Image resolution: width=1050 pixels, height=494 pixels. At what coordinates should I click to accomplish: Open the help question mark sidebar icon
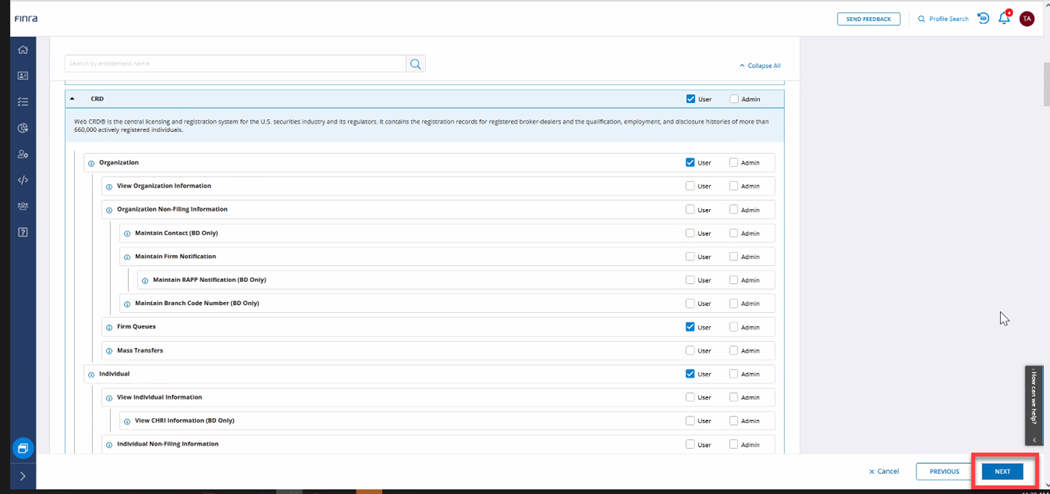click(x=23, y=232)
